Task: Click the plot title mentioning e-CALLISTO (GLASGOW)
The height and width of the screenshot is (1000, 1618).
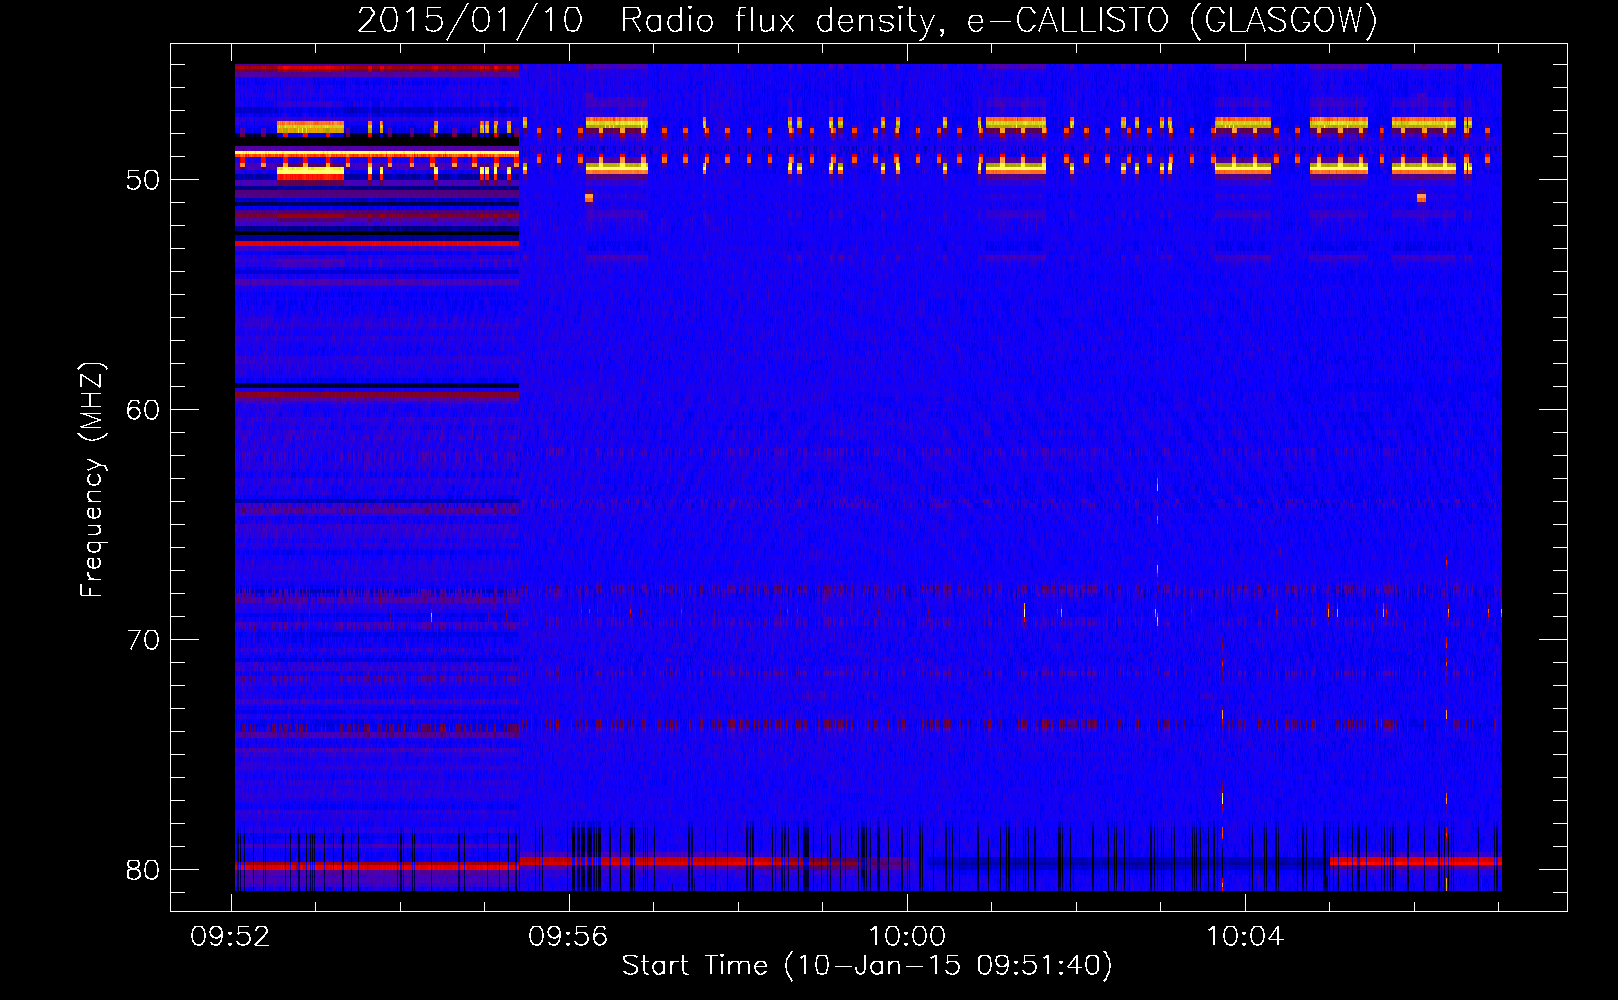Action: [867, 20]
